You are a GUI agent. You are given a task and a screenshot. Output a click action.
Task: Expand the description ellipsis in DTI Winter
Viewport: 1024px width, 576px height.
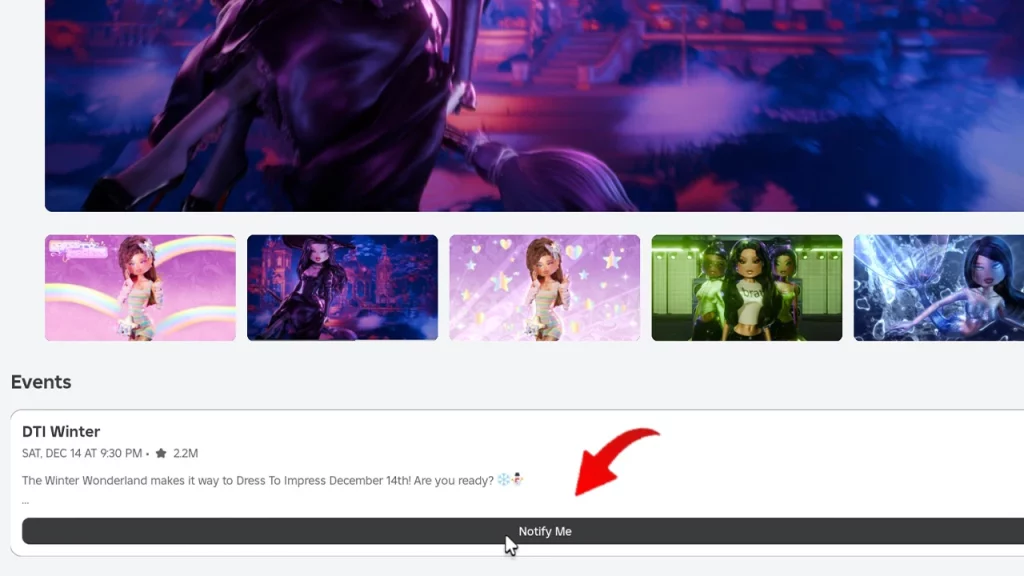(x=25, y=502)
